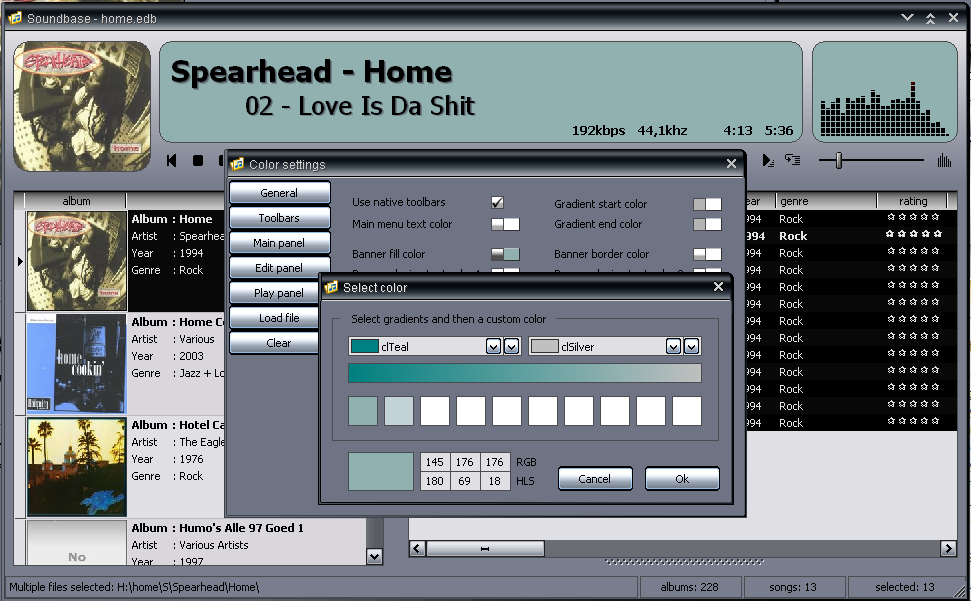
Task: Click the Soundbase roll-down chevron button
Action: pyautogui.click(x=907, y=17)
